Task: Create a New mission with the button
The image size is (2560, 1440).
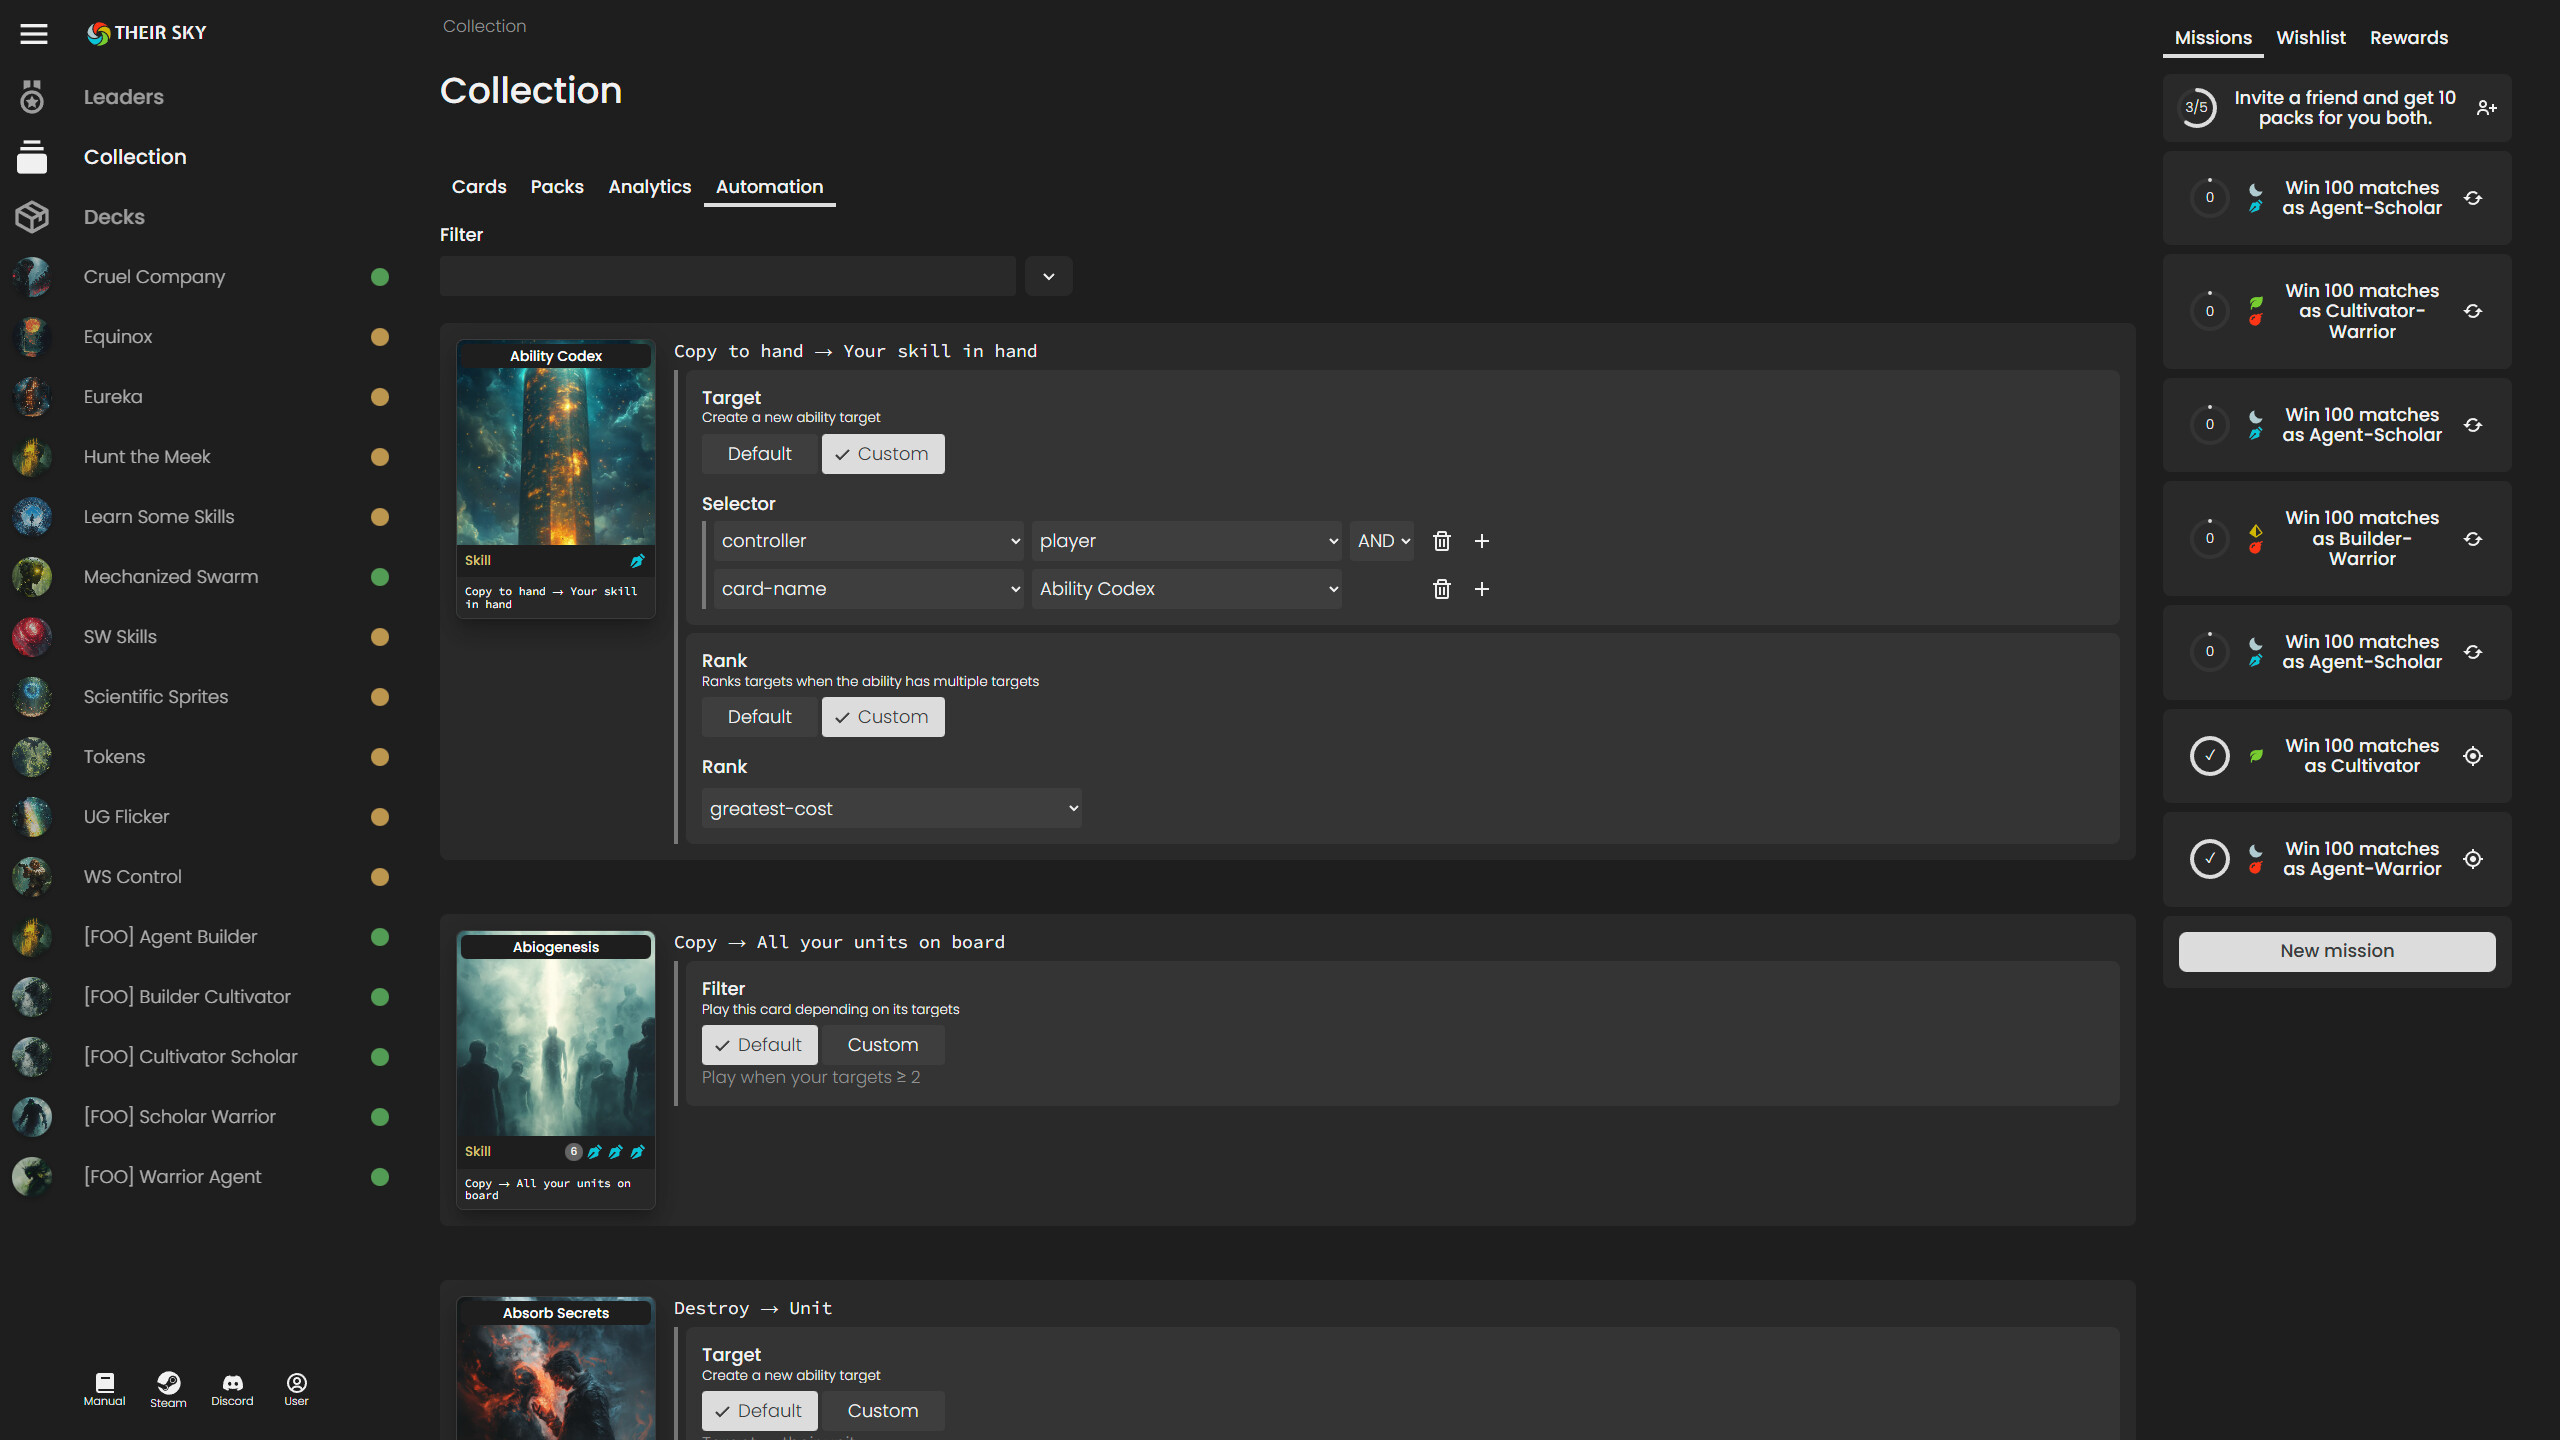Action: point(2336,951)
